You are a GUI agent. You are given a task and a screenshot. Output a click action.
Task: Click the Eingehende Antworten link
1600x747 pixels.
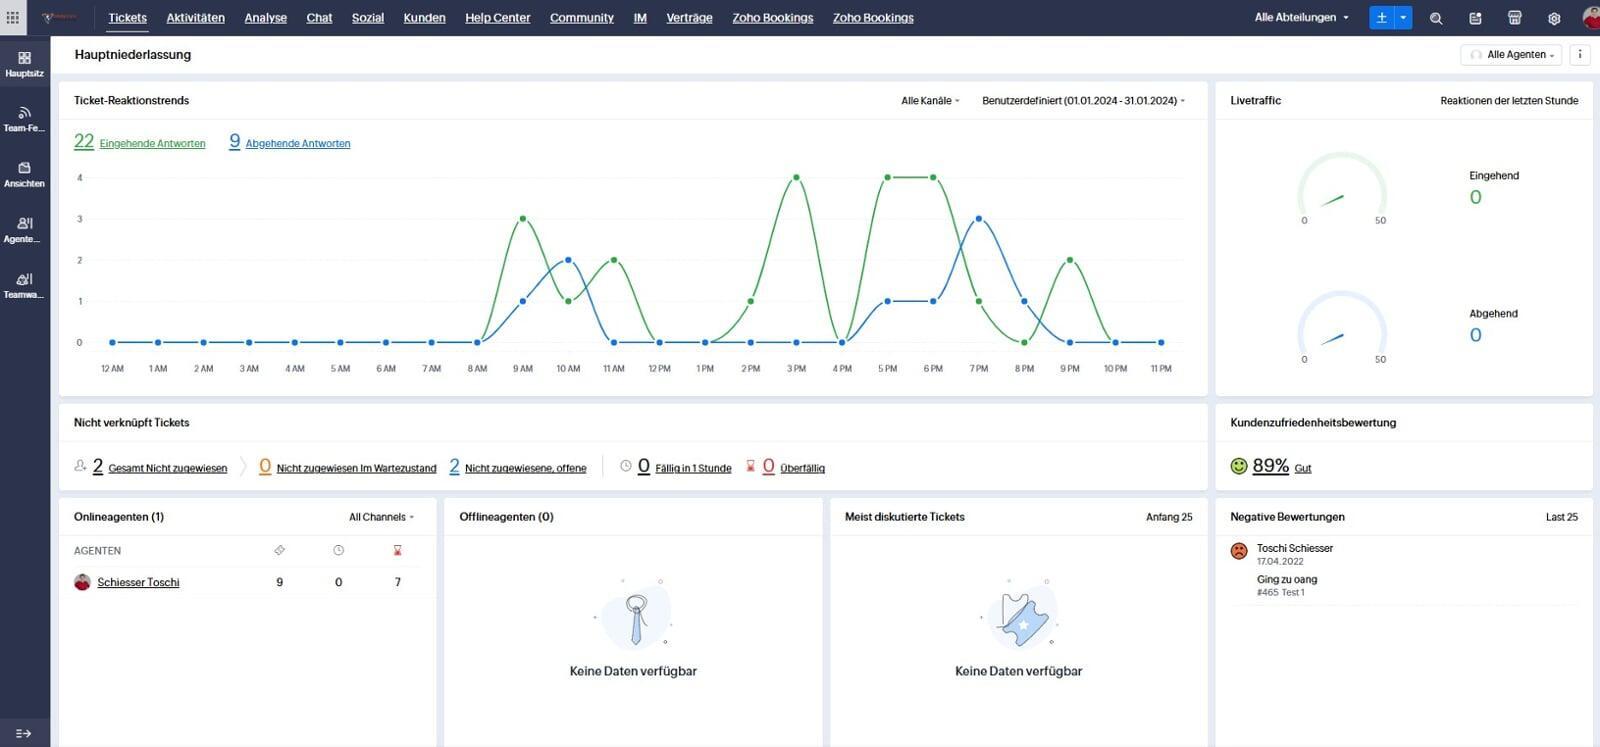point(152,144)
